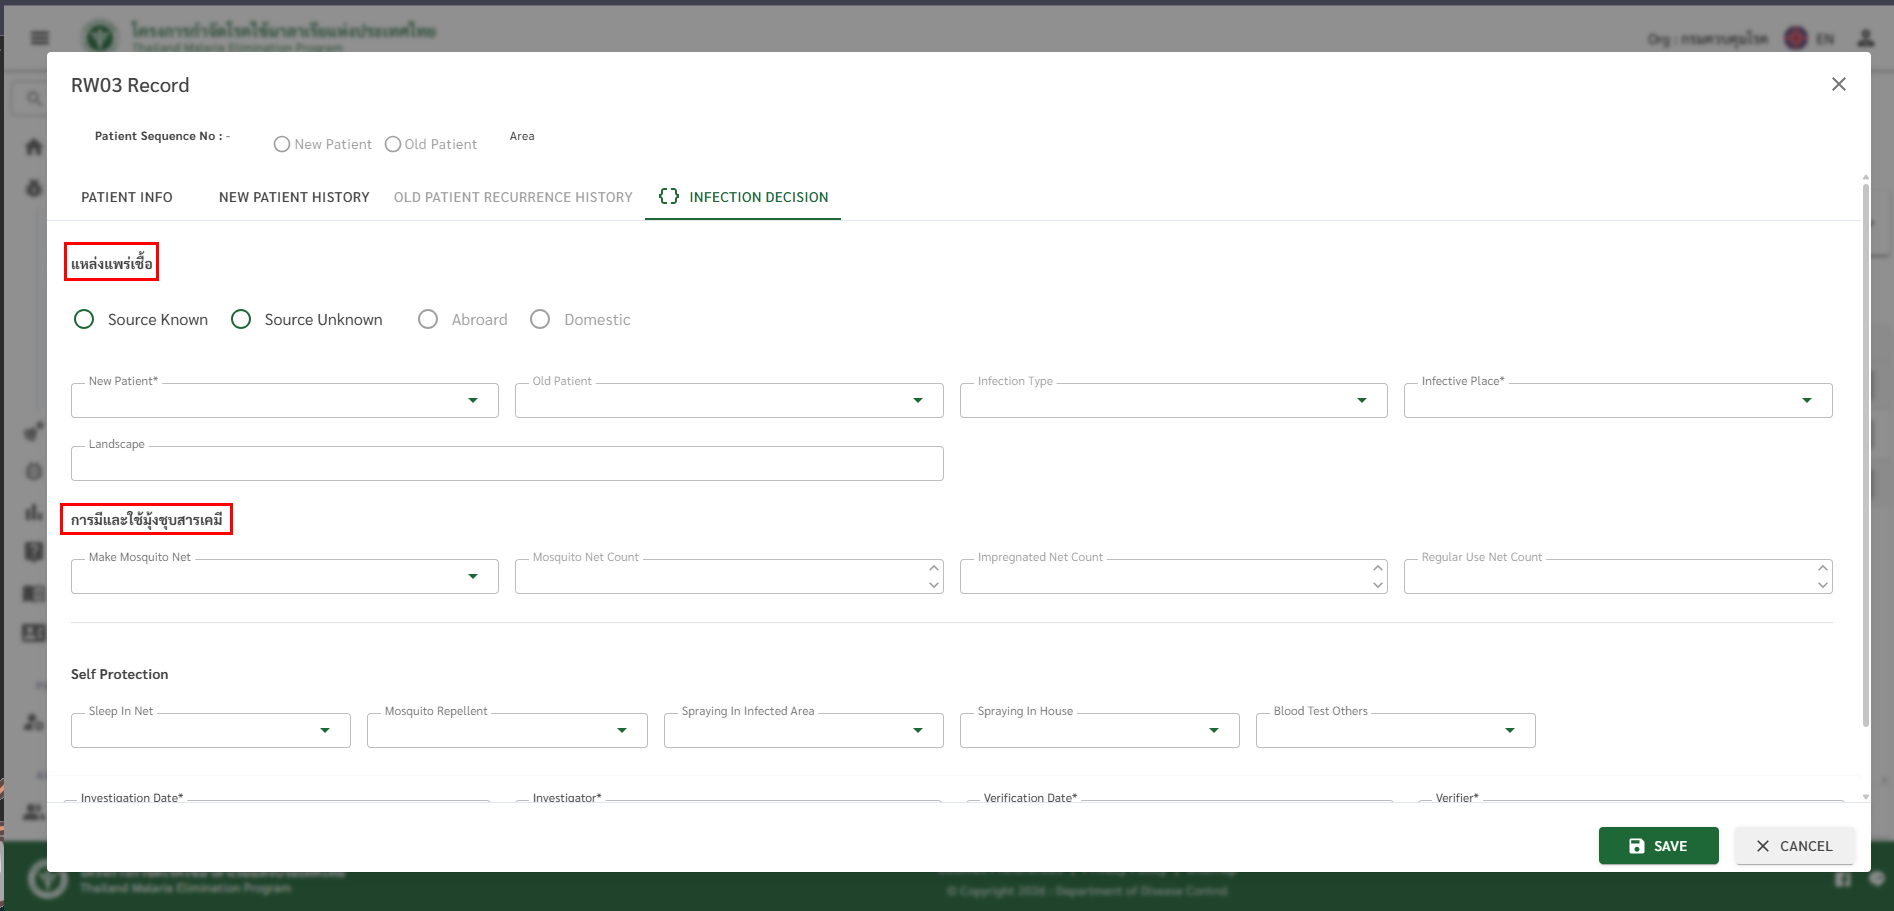Switch to the PATIENT INFO tab
1894x911 pixels.
point(127,197)
